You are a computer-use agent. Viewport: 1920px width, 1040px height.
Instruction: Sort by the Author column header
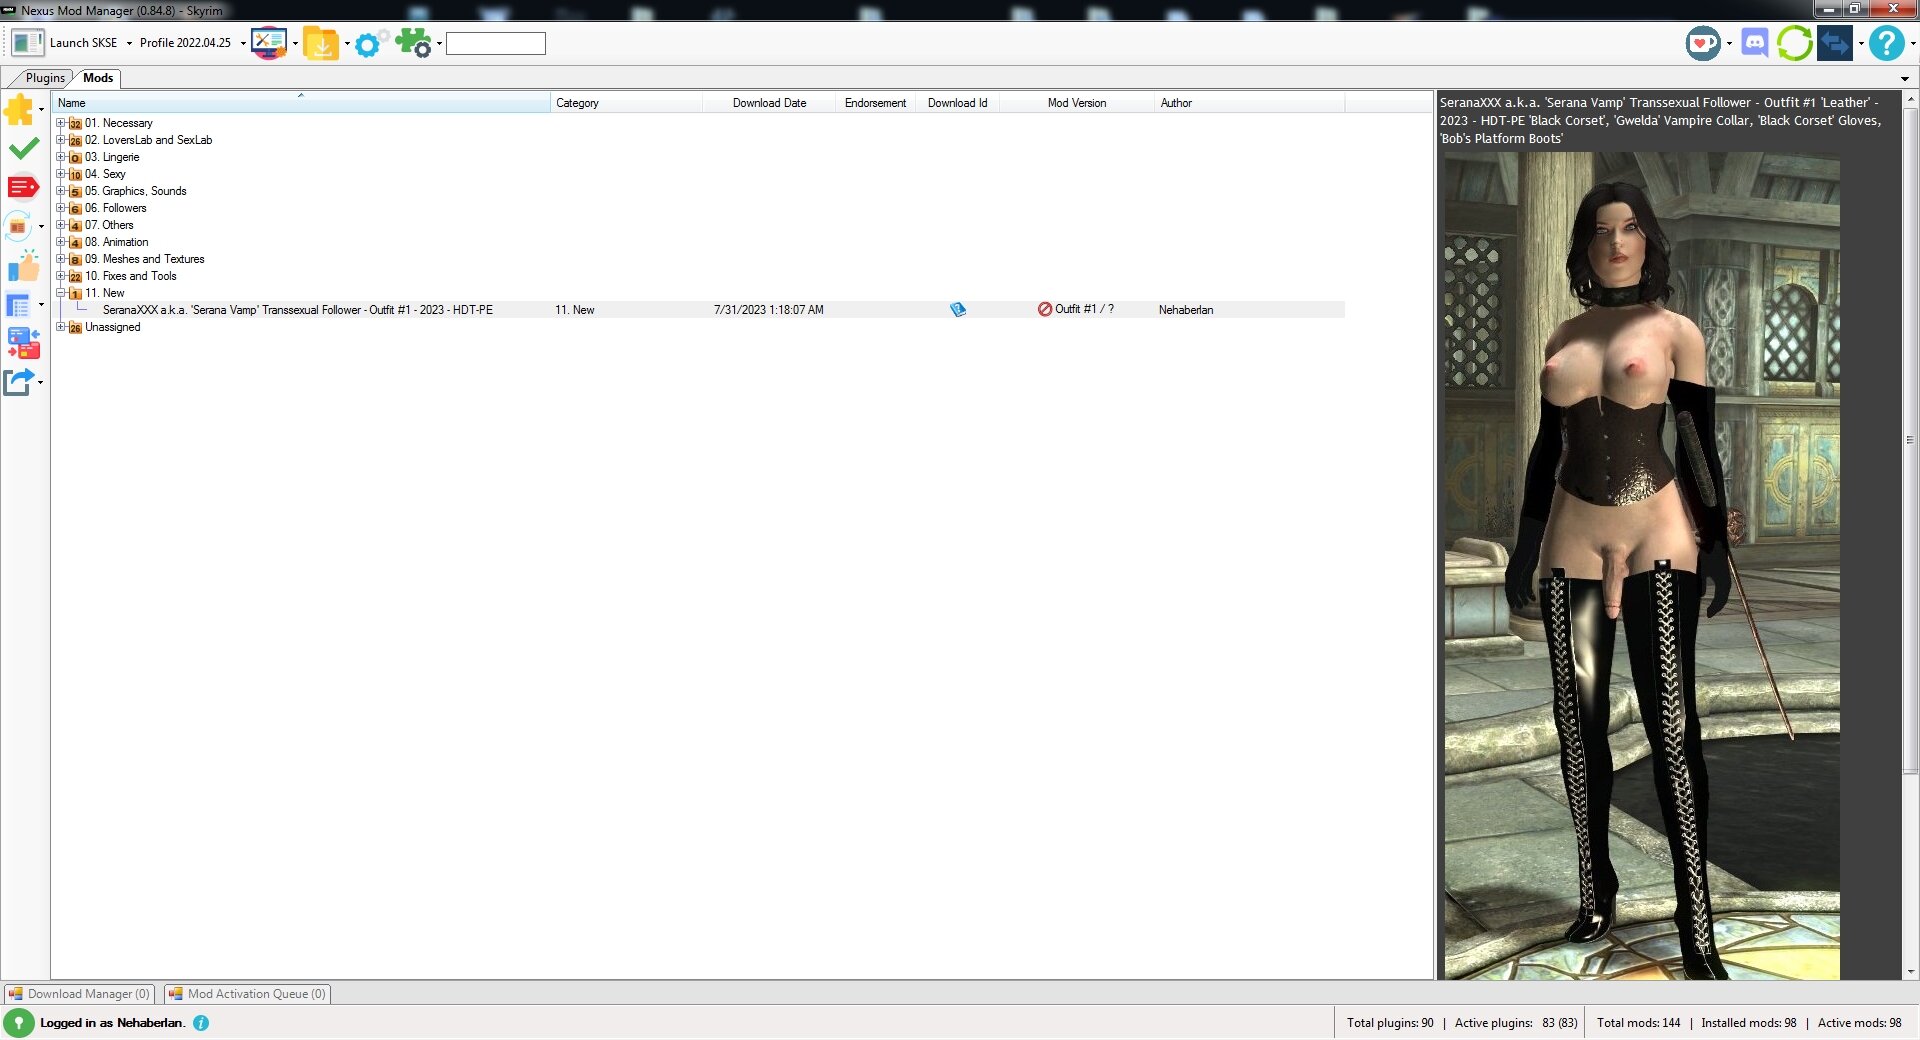1249,103
